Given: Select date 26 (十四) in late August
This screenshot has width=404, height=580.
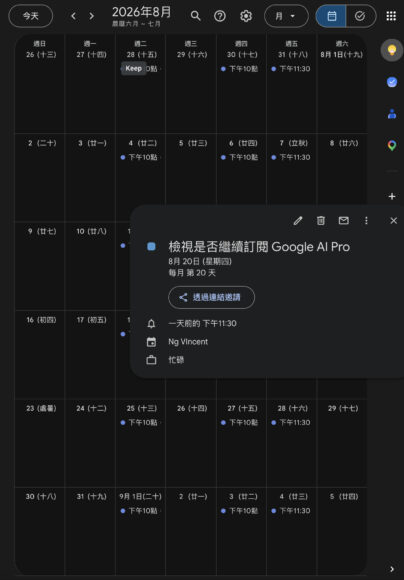Looking at the screenshot, I should click(192, 408).
